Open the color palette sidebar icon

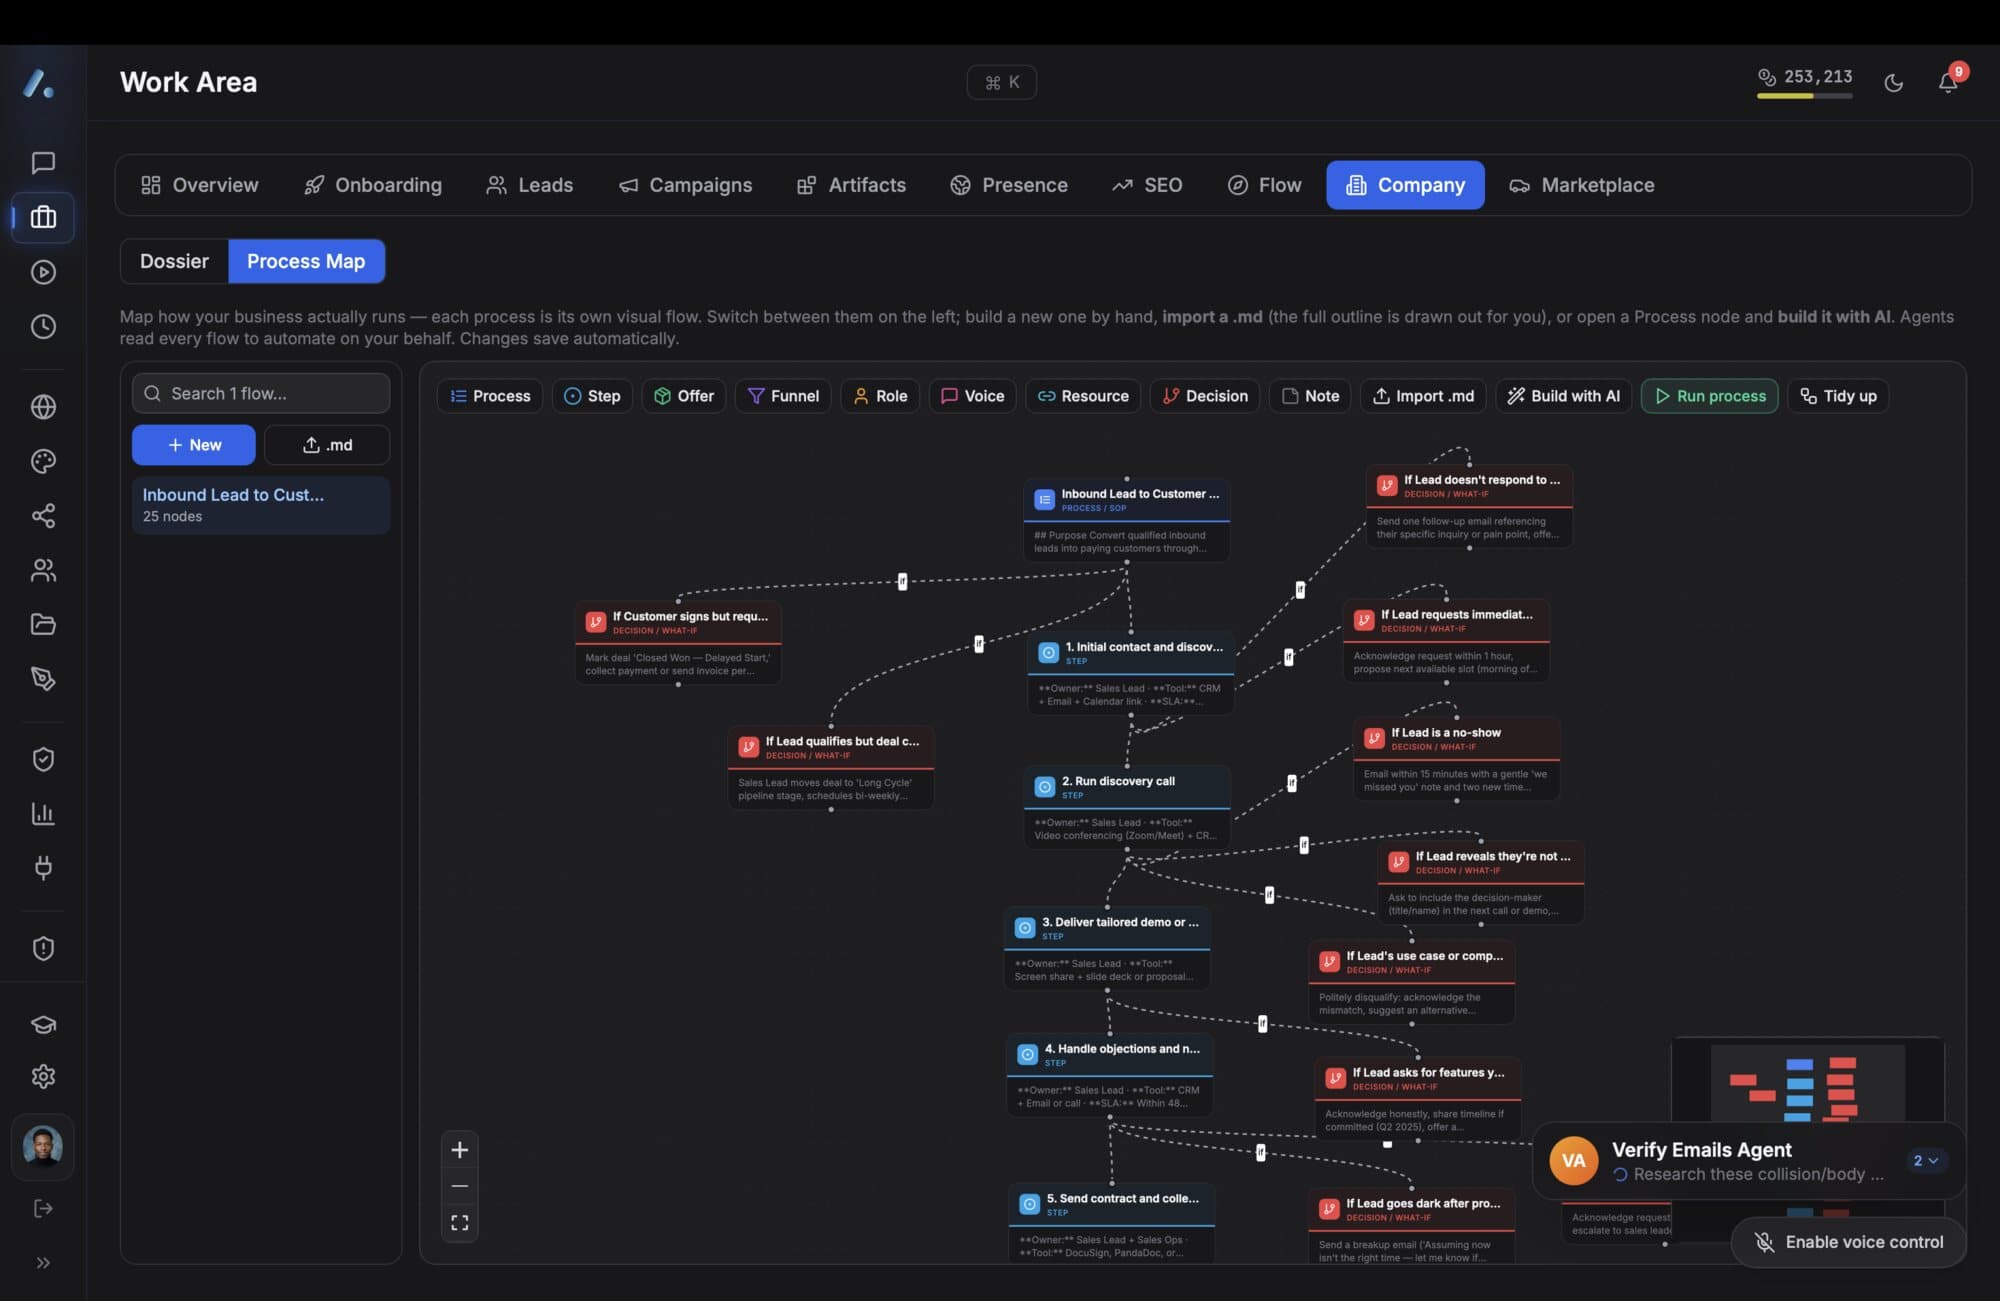(x=43, y=461)
